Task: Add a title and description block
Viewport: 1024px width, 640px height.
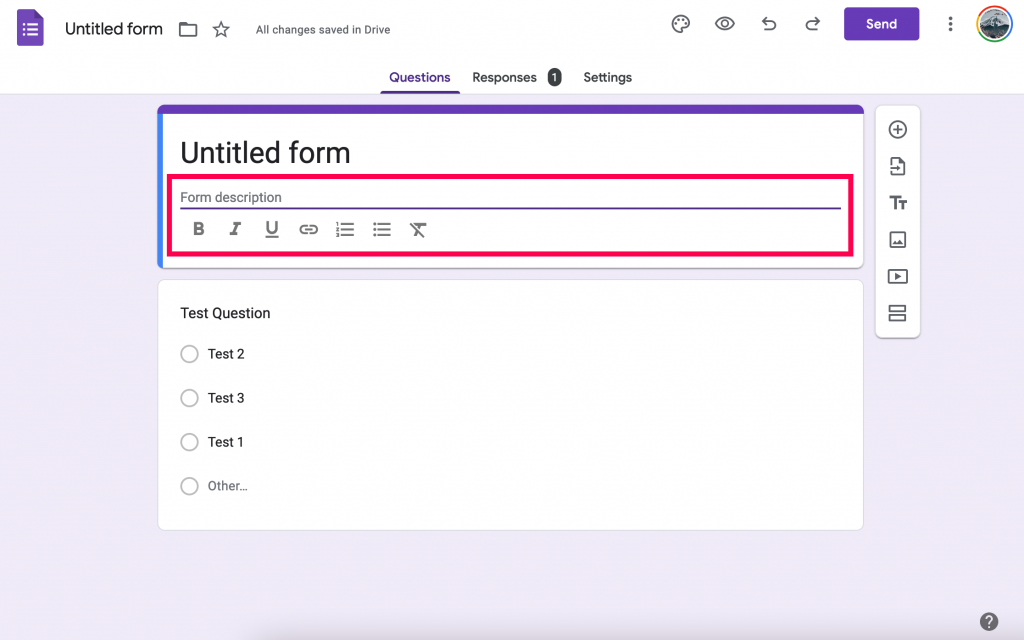Action: [897, 202]
